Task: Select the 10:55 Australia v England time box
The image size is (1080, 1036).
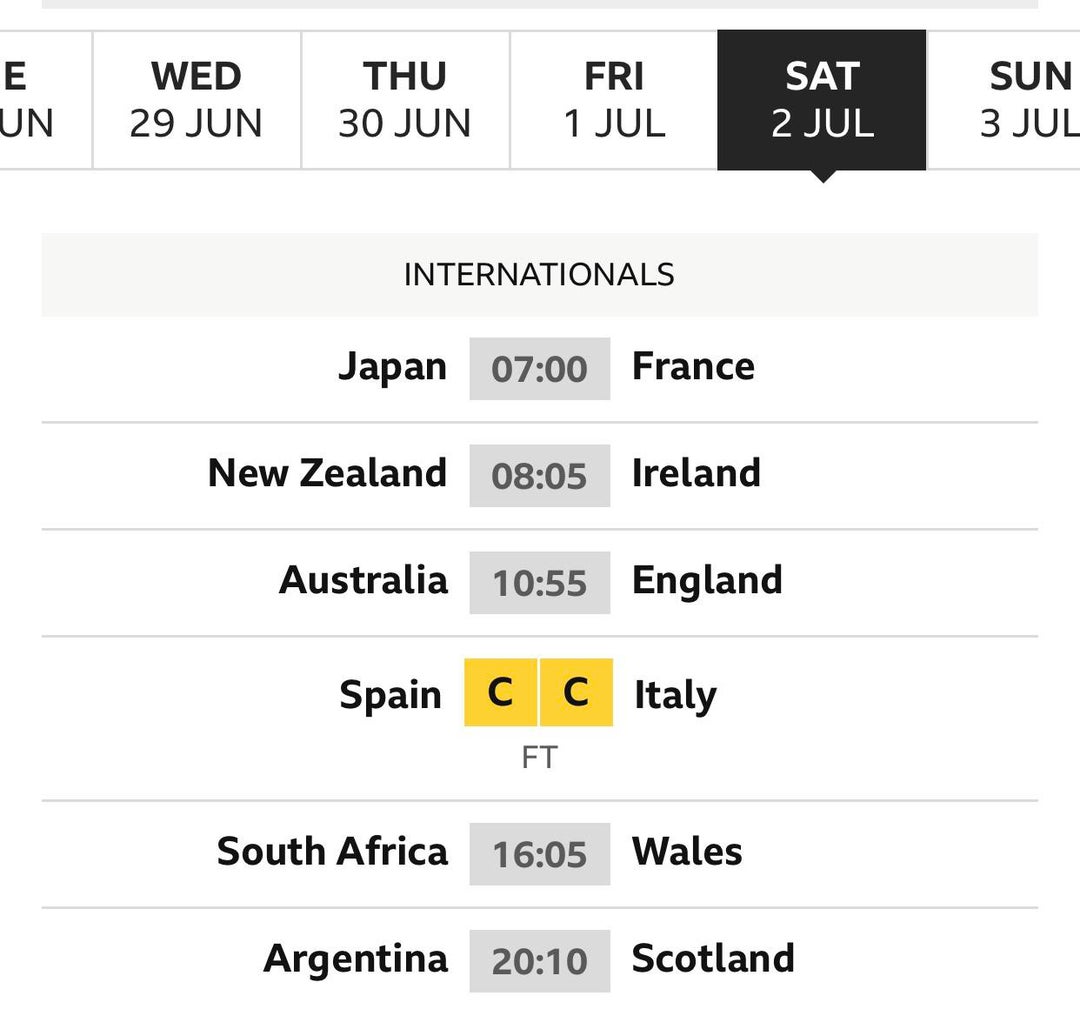Action: pos(540,583)
